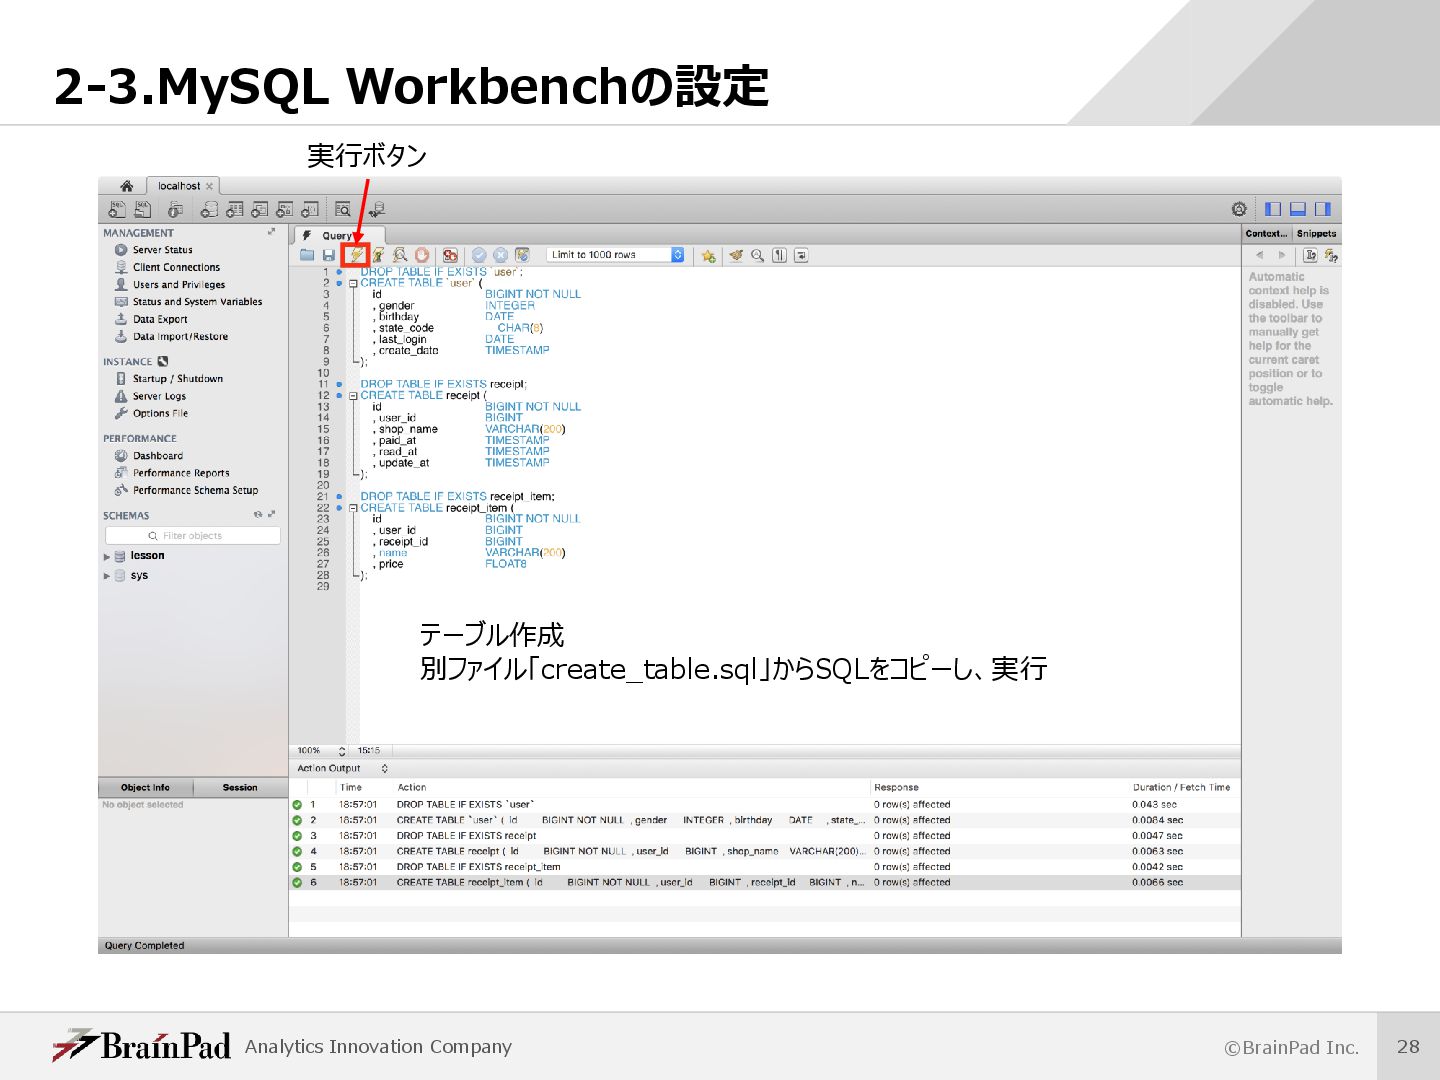The width and height of the screenshot is (1440, 1080).
Task: Rollback the transaction icon
Action: (501, 255)
